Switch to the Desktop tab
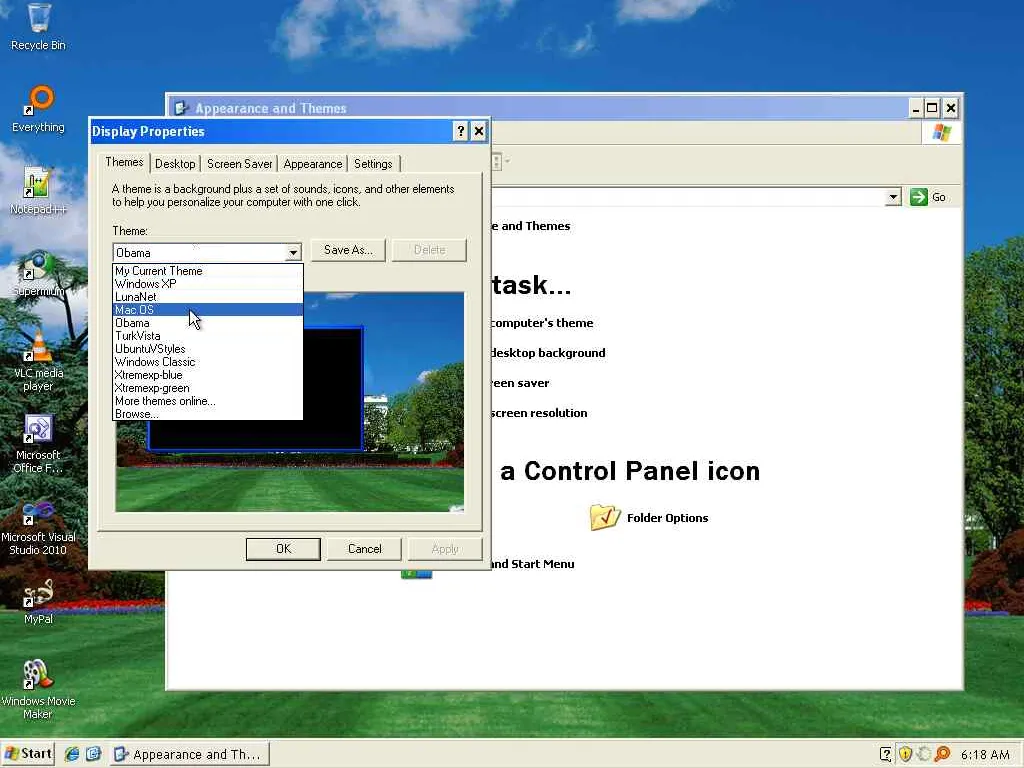The image size is (1024, 768). (x=175, y=164)
